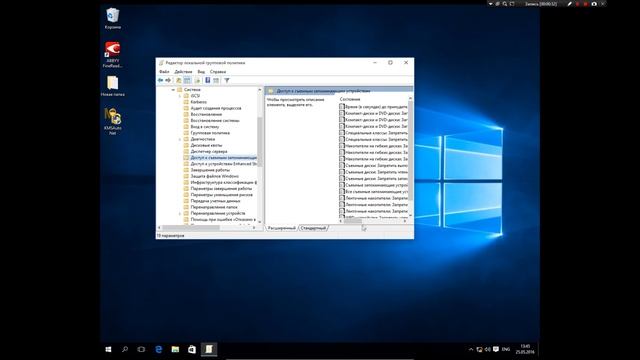Click the export list toolbar icon
Viewport: 640px width, 360px height.
[x=198, y=80]
